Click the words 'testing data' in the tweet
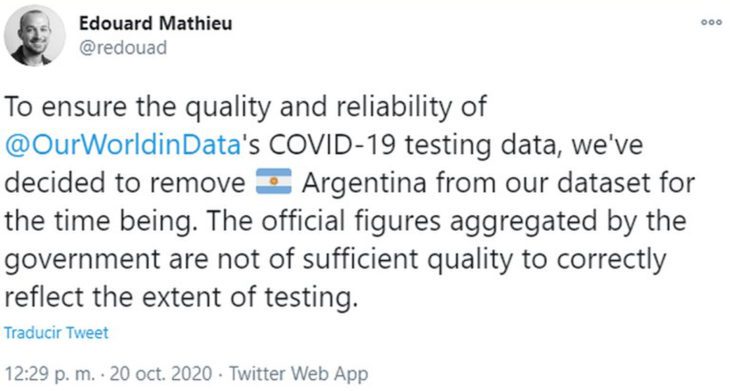Image resolution: width=730 pixels, height=391 pixels. pyautogui.click(x=481, y=145)
